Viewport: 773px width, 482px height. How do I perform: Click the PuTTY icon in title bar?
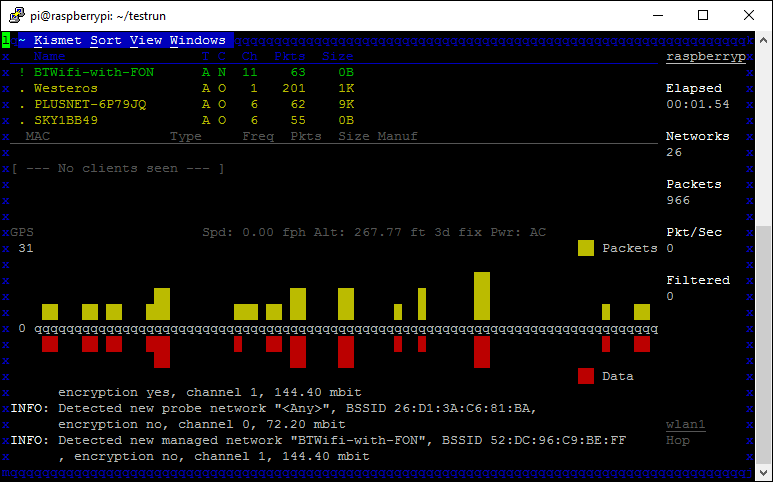pyautogui.click(x=17, y=15)
